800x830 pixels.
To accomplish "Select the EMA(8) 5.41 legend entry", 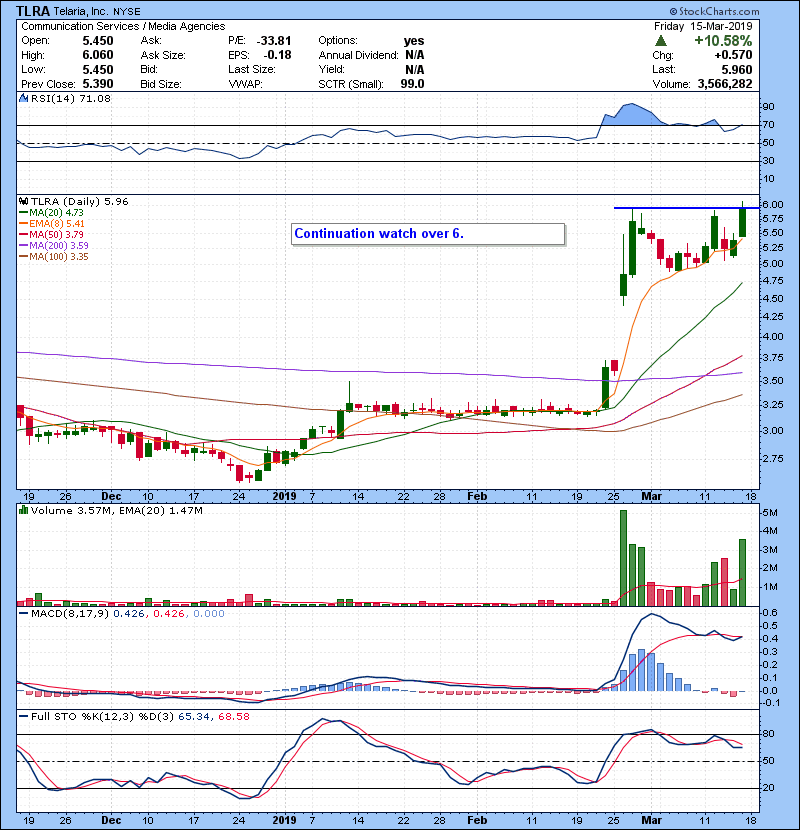I will click(52, 223).
